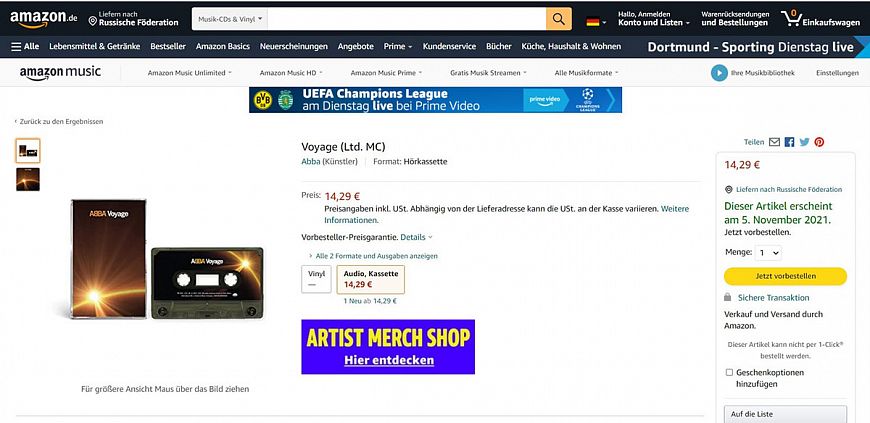The width and height of the screenshot is (870, 423).
Task: Click the Amazon.de logo
Action: click(x=44, y=19)
